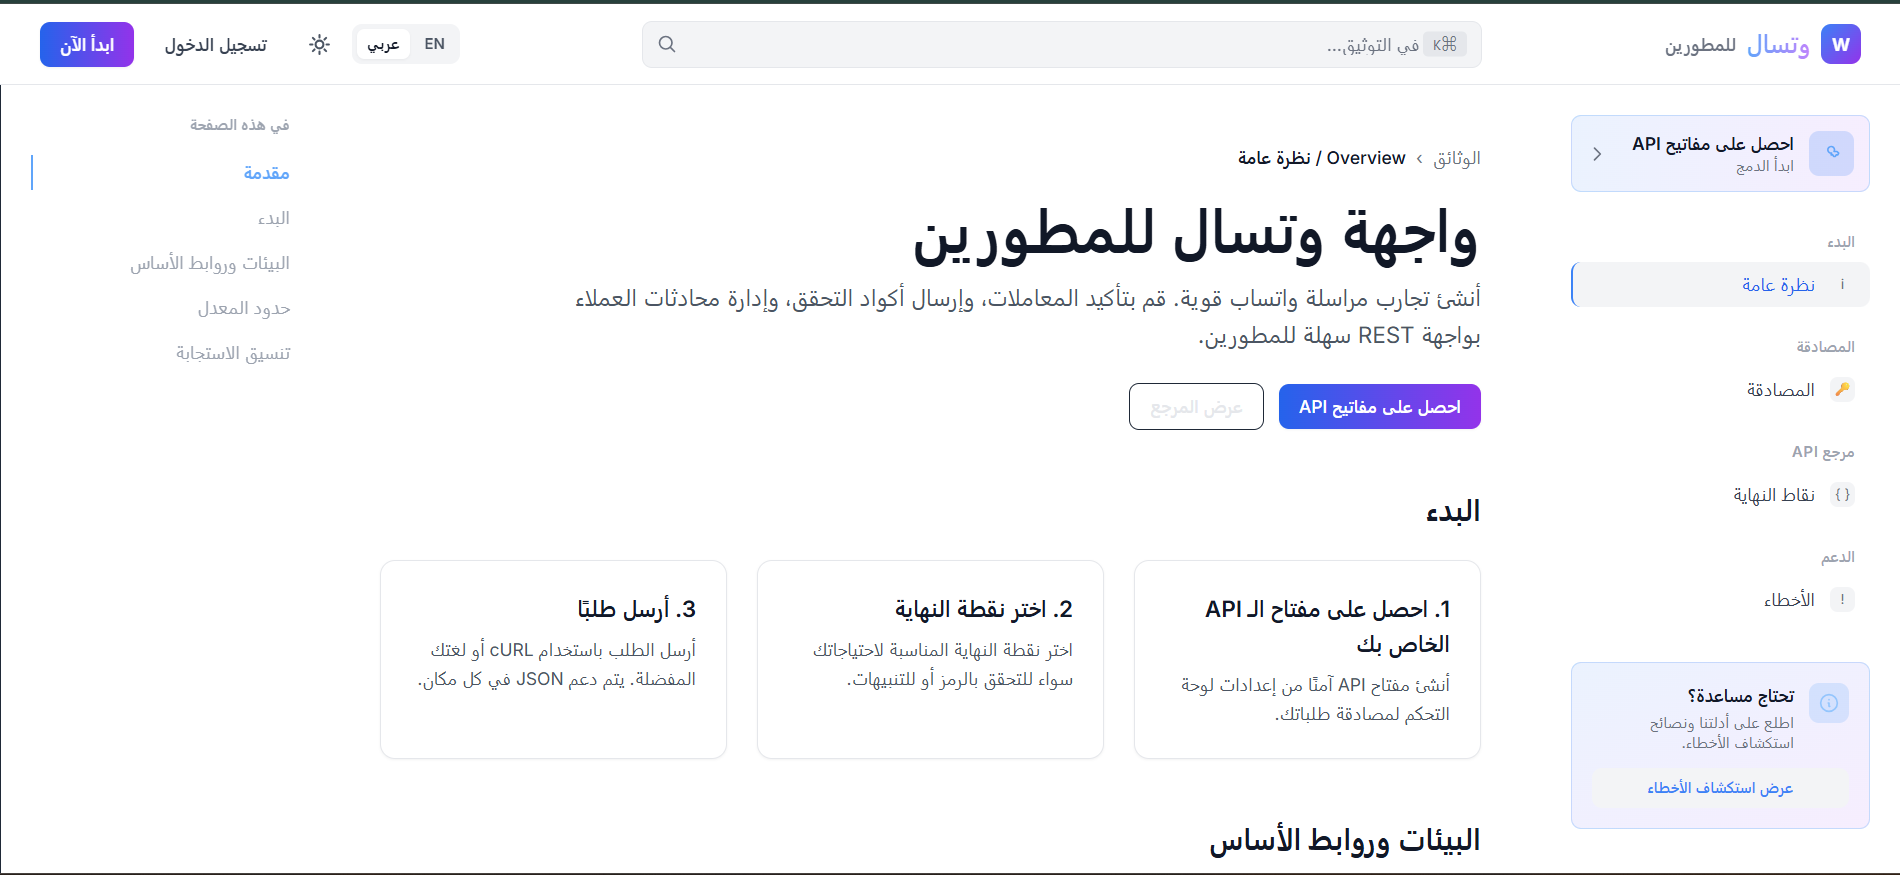Click the ابدأ الآن button
The height and width of the screenshot is (875, 1900).
87,45
